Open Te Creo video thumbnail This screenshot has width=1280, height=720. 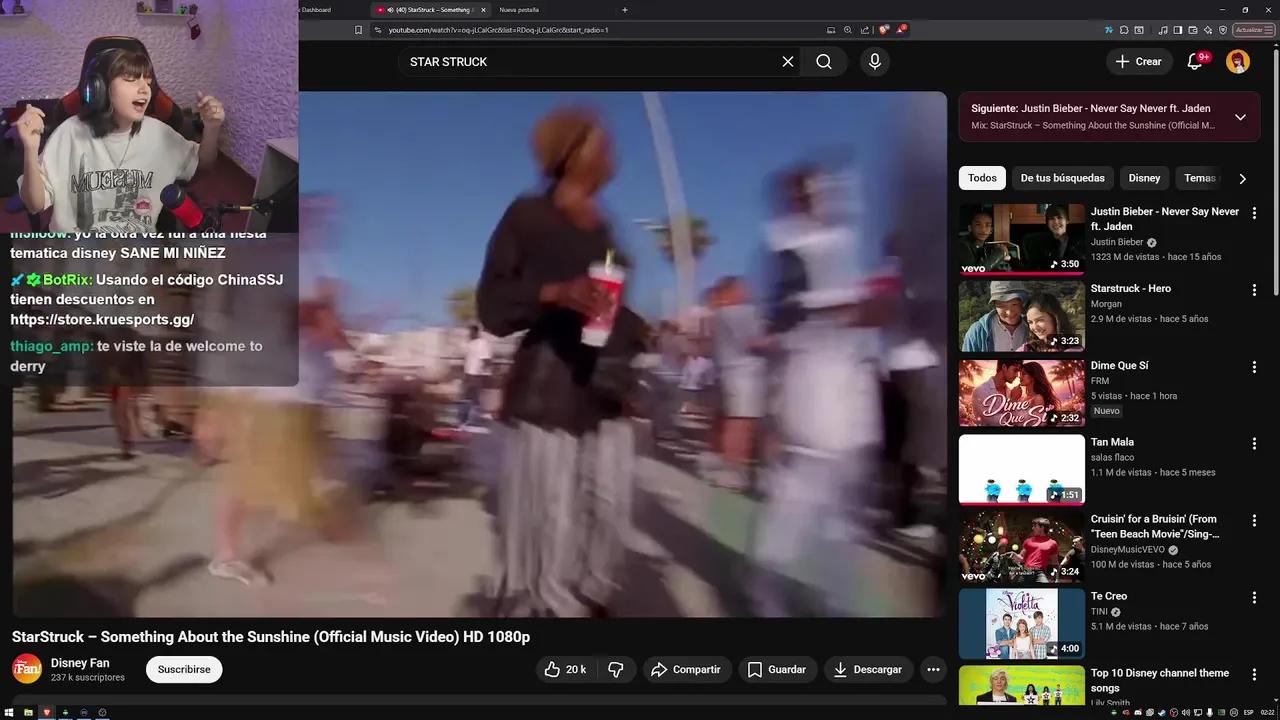tap(1022, 624)
